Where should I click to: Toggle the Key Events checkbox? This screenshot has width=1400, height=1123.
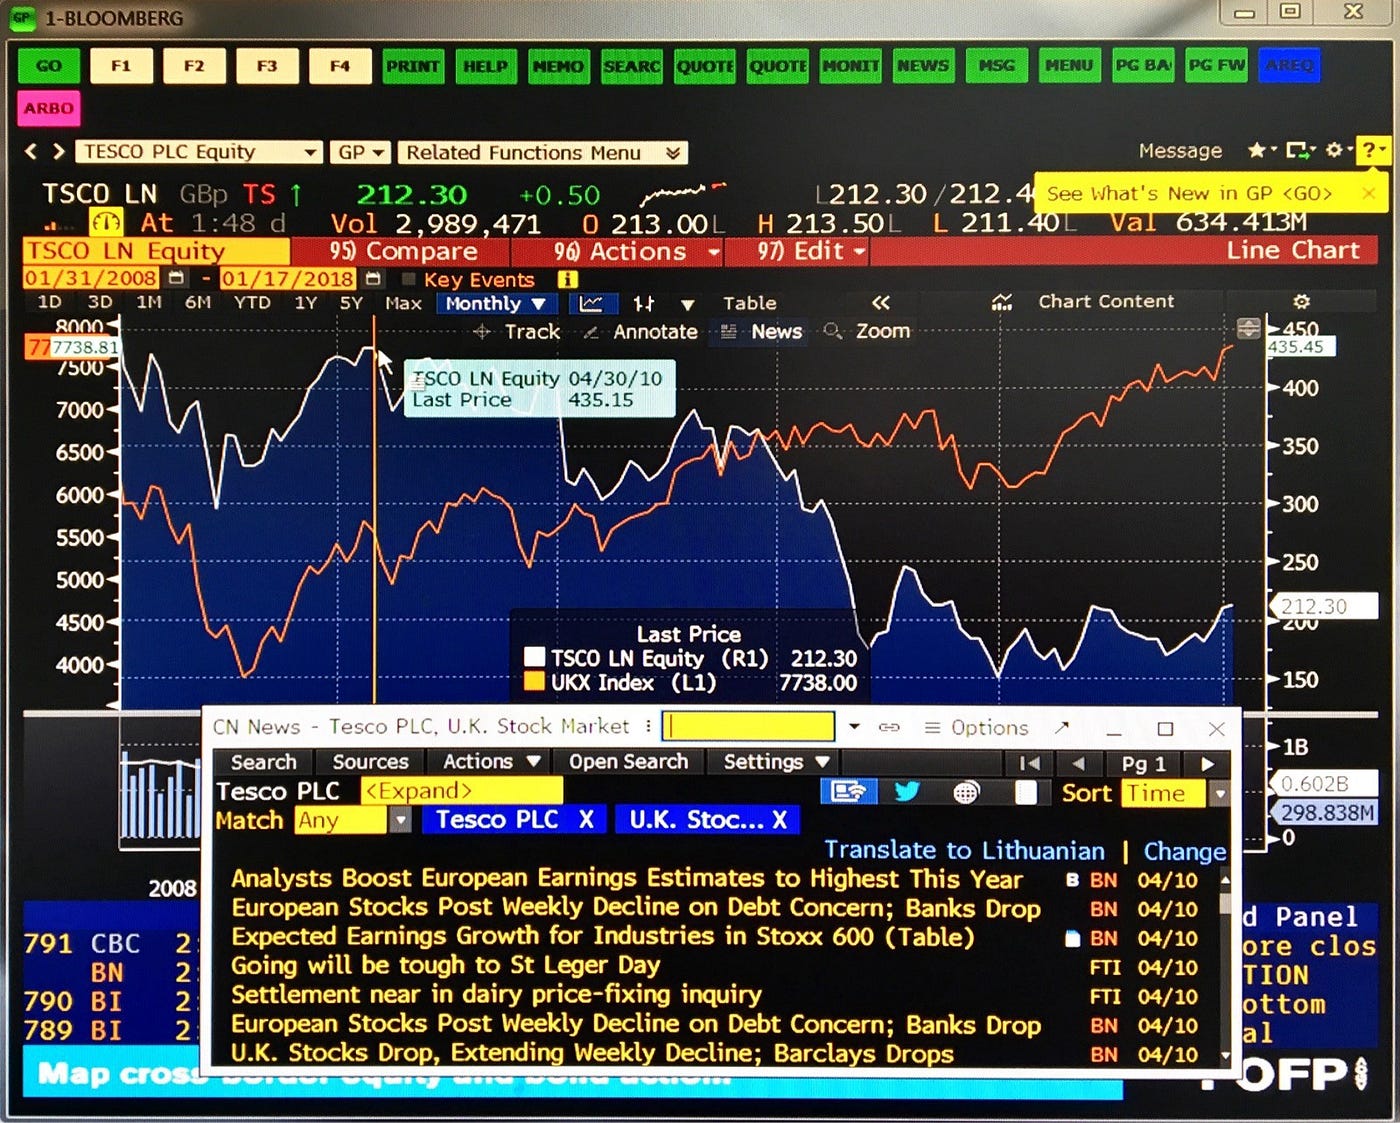(x=407, y=279)
